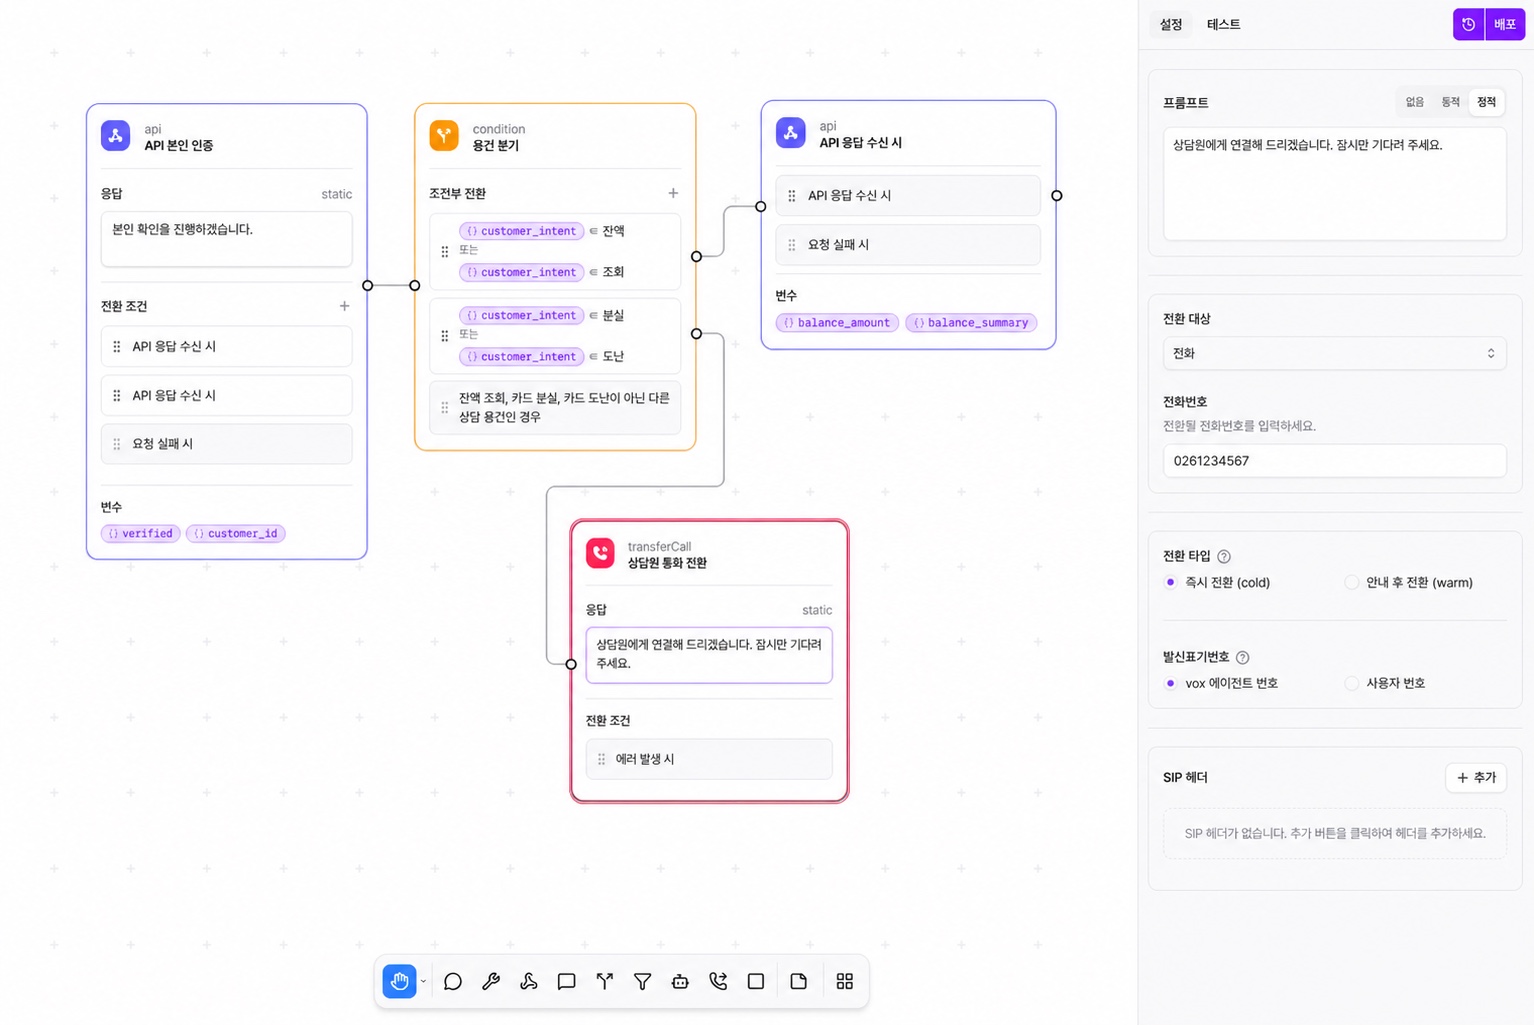Select the vox 에이전트 번호 radio option
This screenshot has height=1025, width=1534.
pyautogui.click(x=1170, y=683)
